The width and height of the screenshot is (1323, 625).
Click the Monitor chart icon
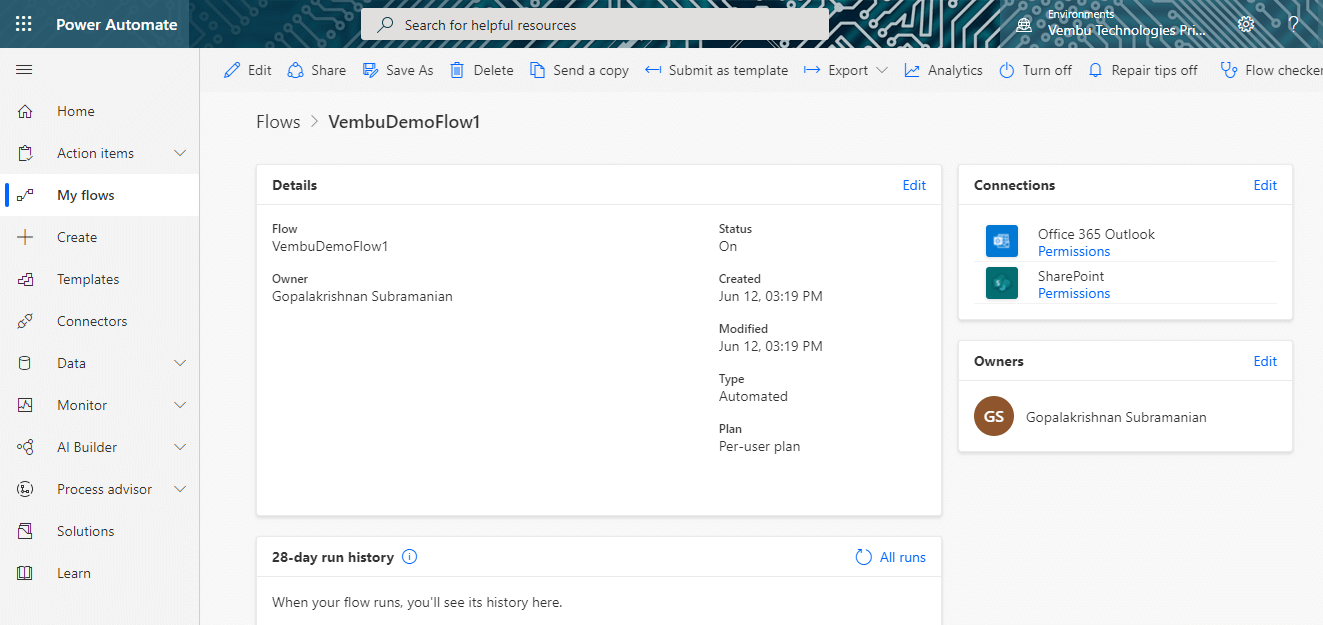(x=26, y=405)
